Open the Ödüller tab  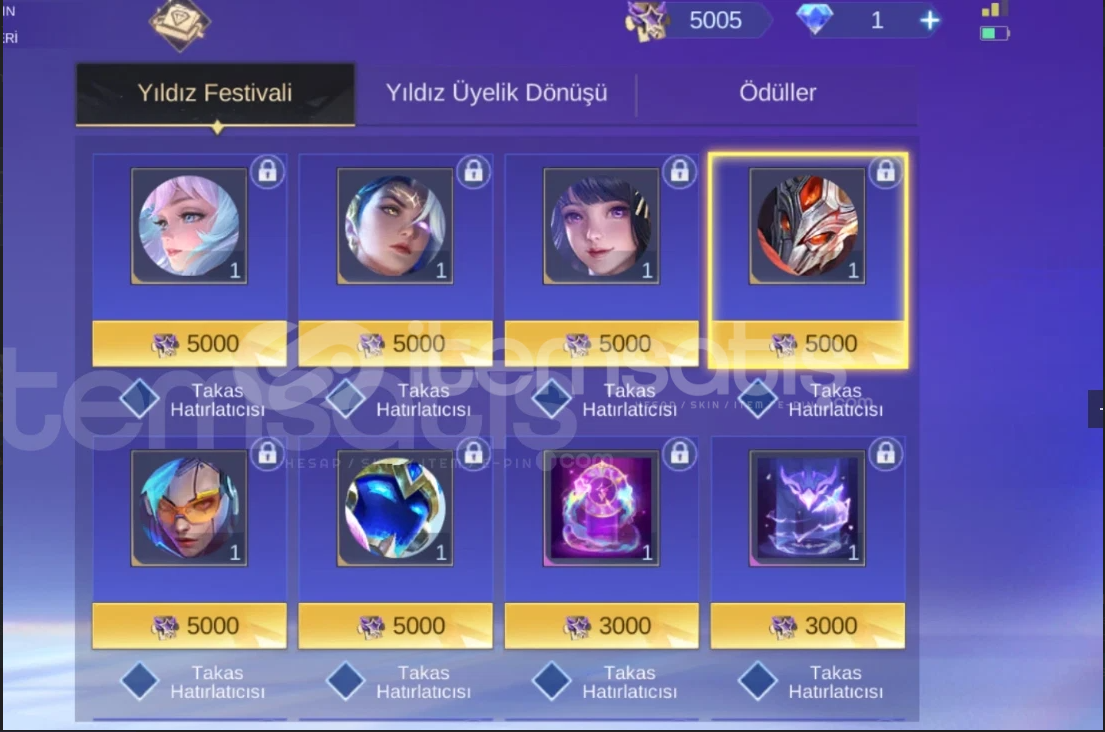(x=777, y=93)
